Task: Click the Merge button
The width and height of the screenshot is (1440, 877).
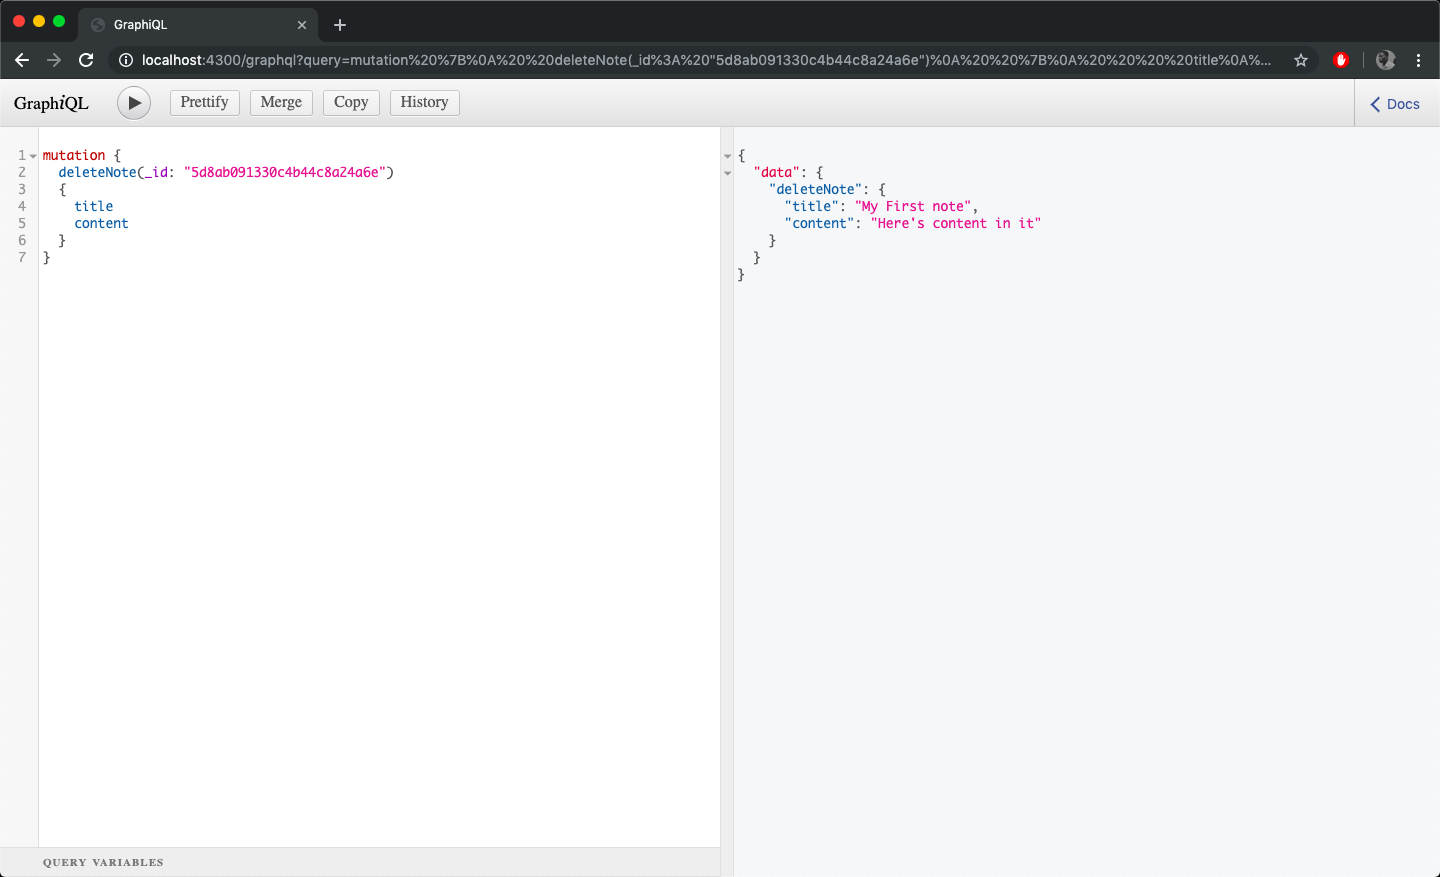Action: click(281, 102)
